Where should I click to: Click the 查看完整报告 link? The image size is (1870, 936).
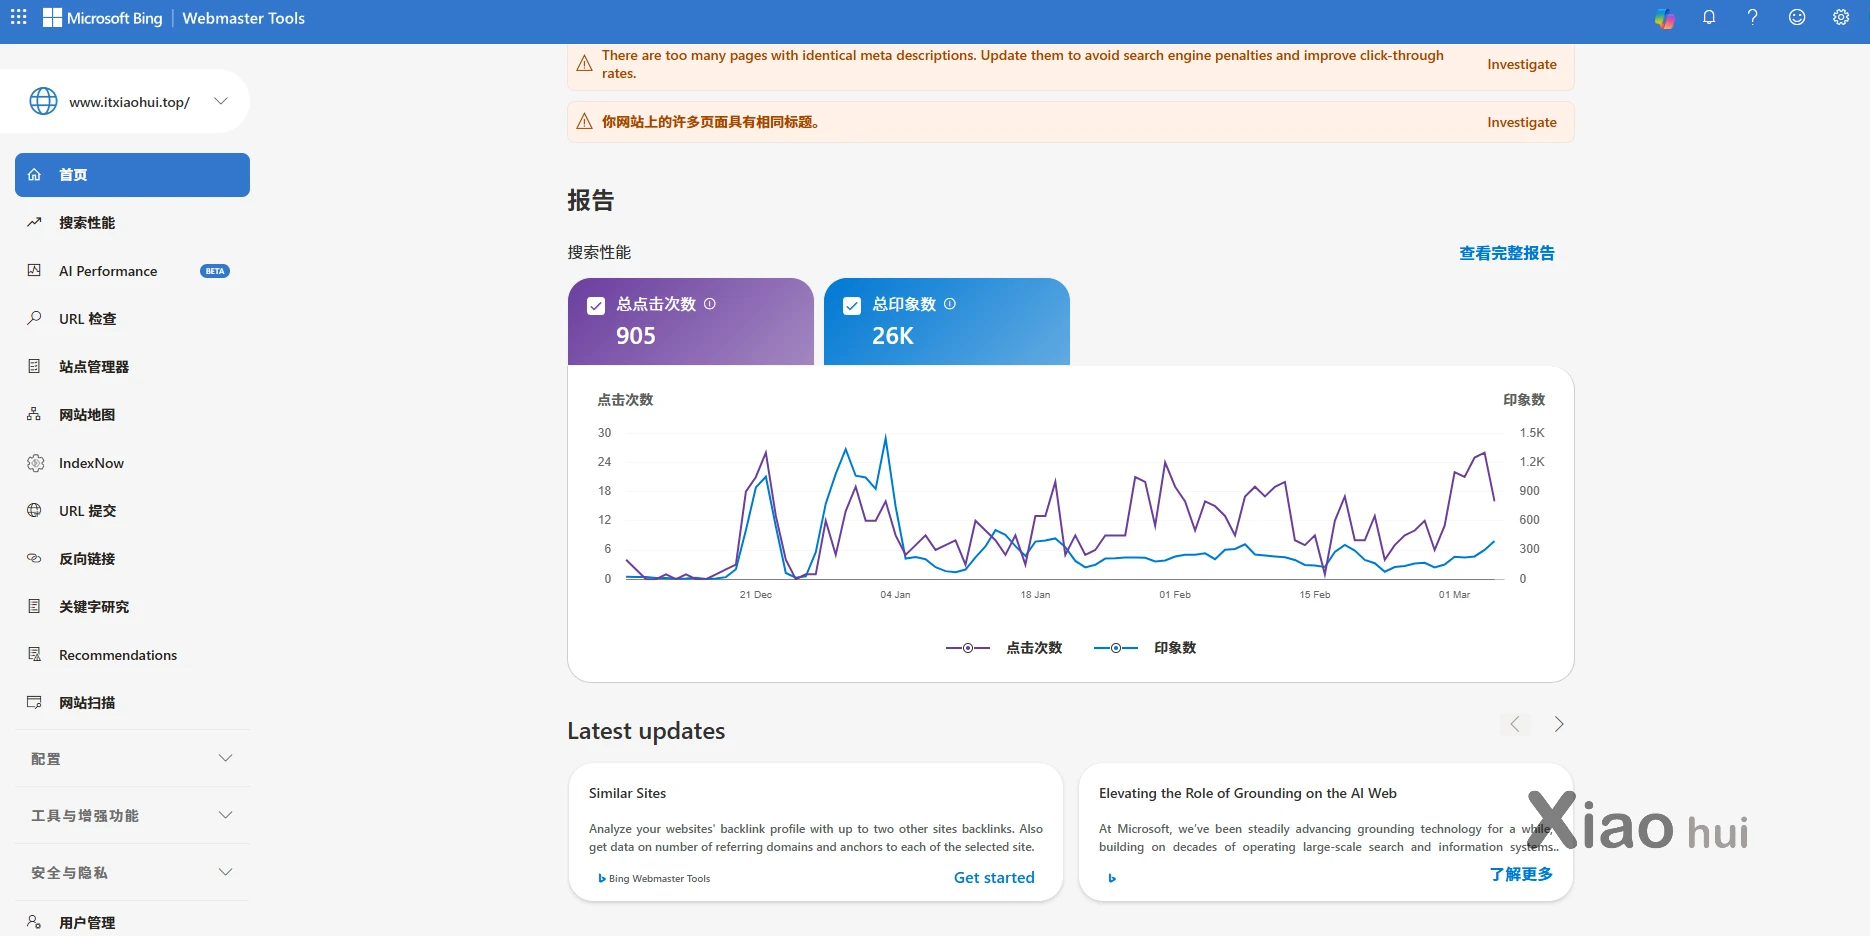point(1506,253)
